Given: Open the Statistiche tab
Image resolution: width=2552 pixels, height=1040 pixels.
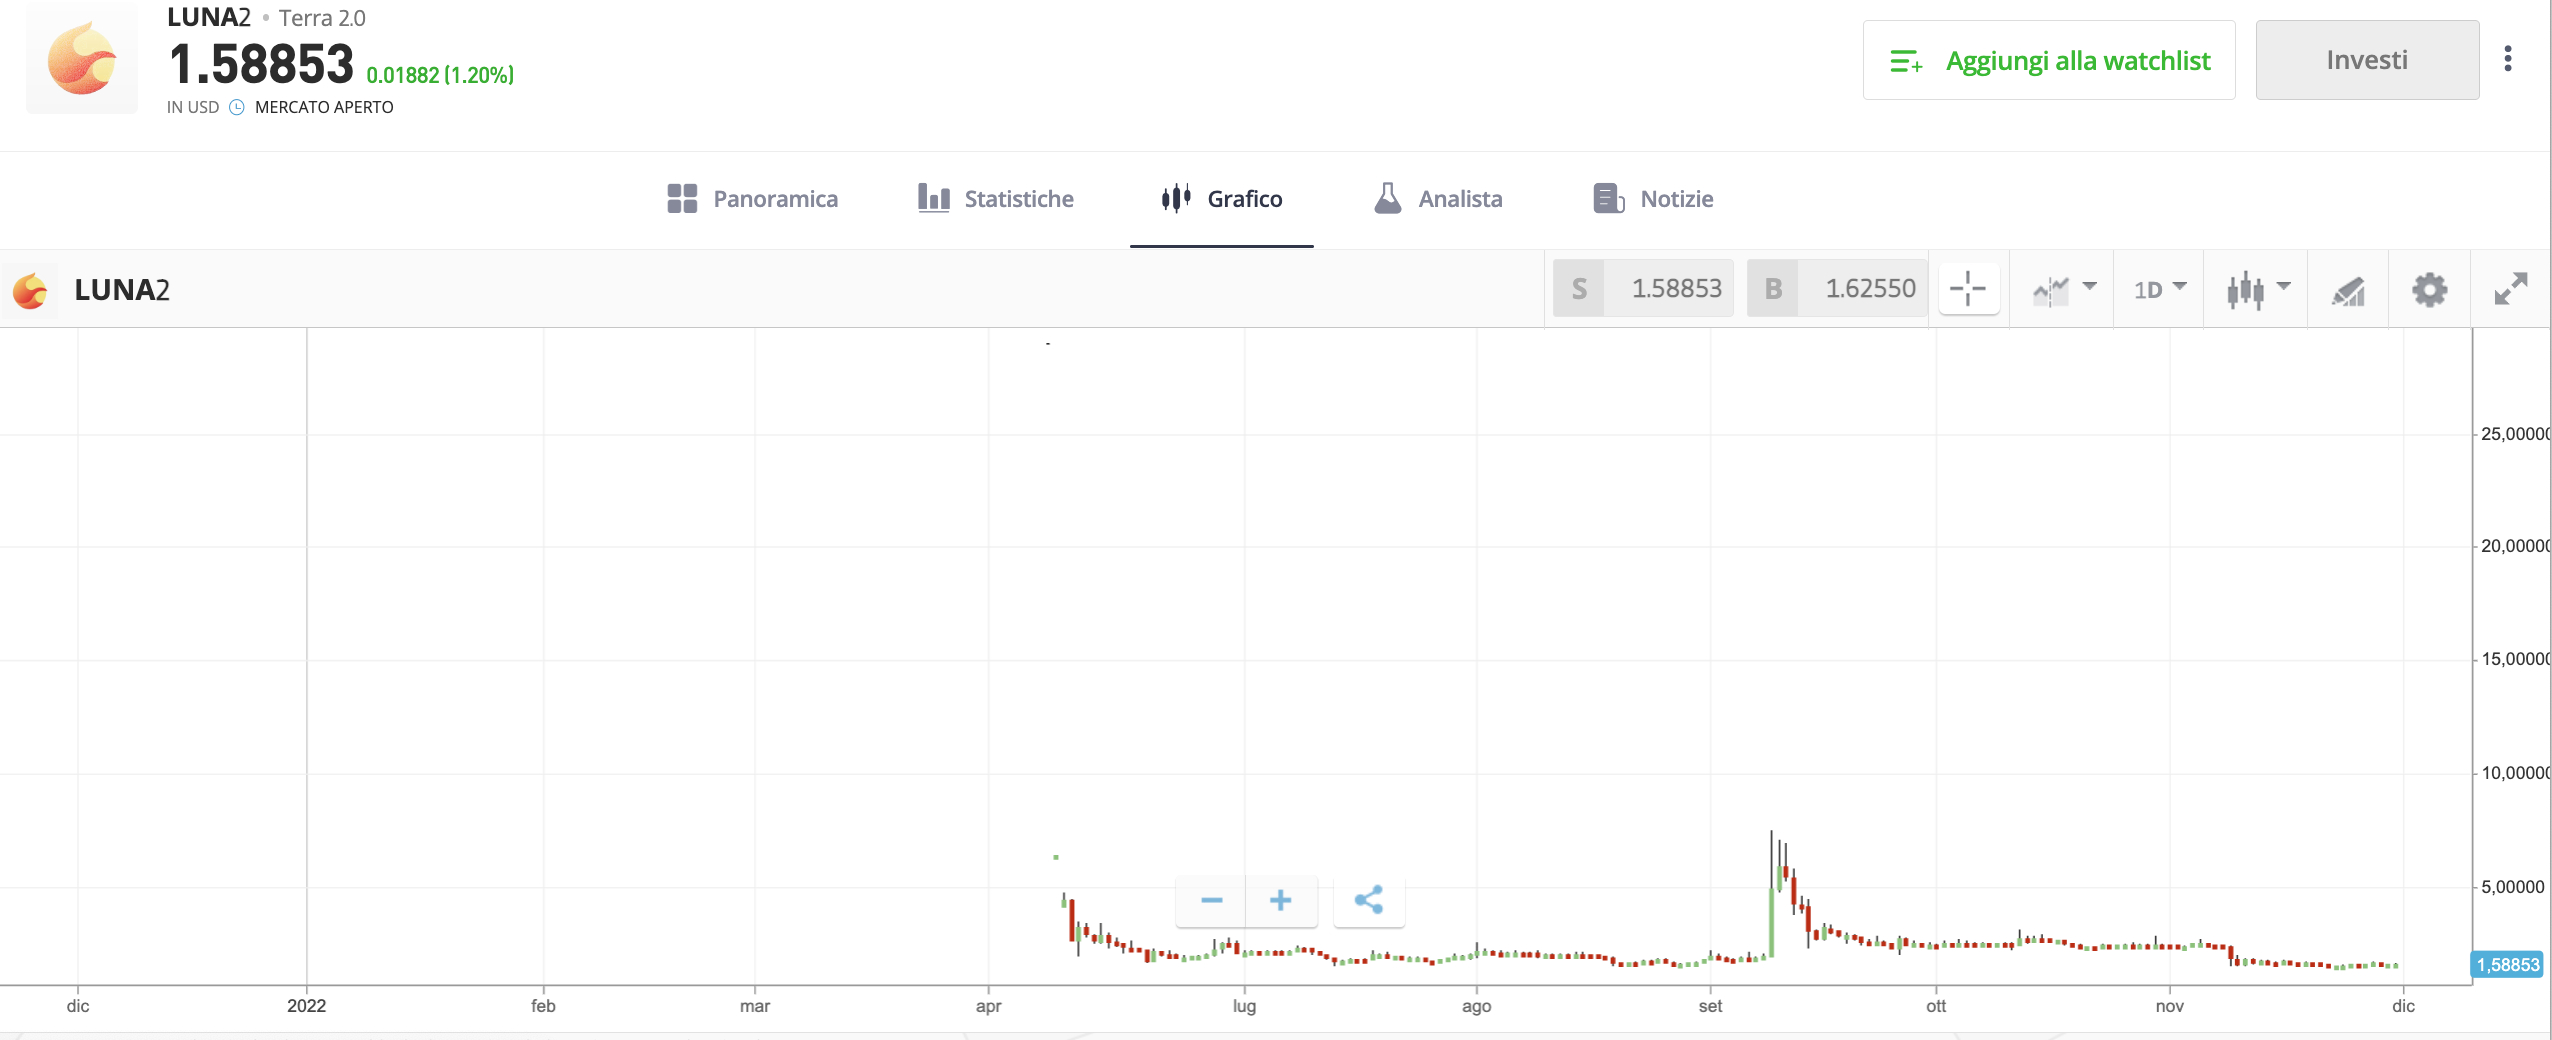Looking at the screenshot, I should point(996,199).
